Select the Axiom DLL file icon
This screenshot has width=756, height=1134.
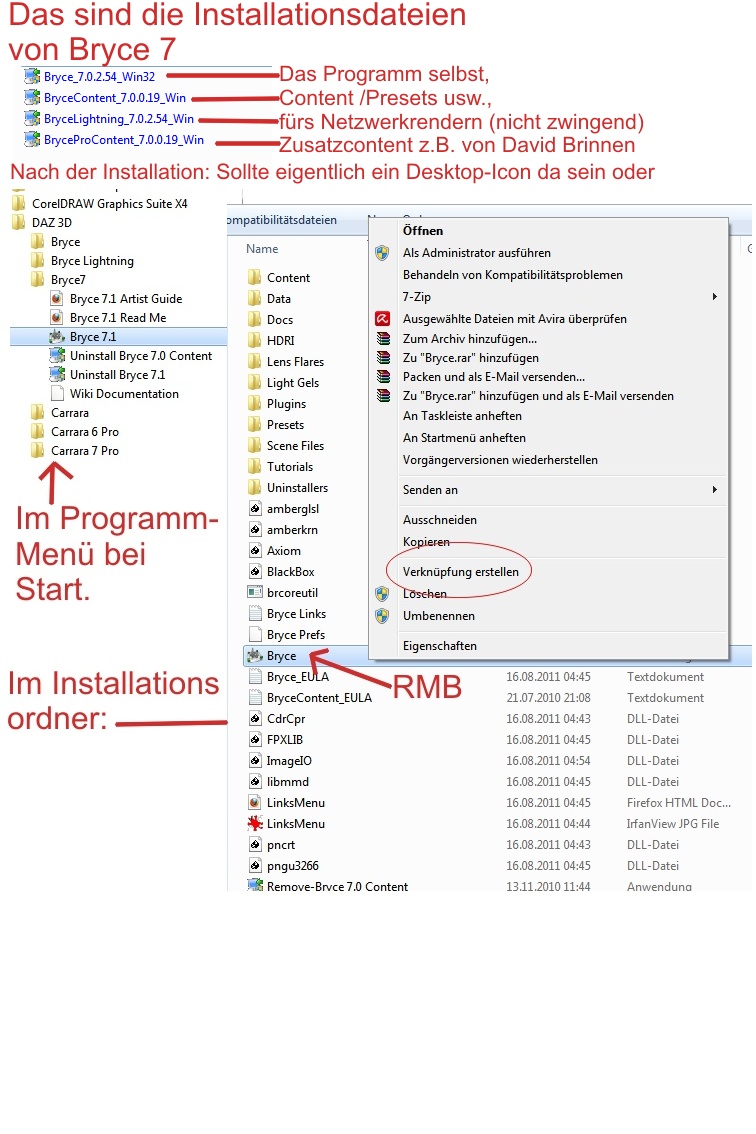255,550
